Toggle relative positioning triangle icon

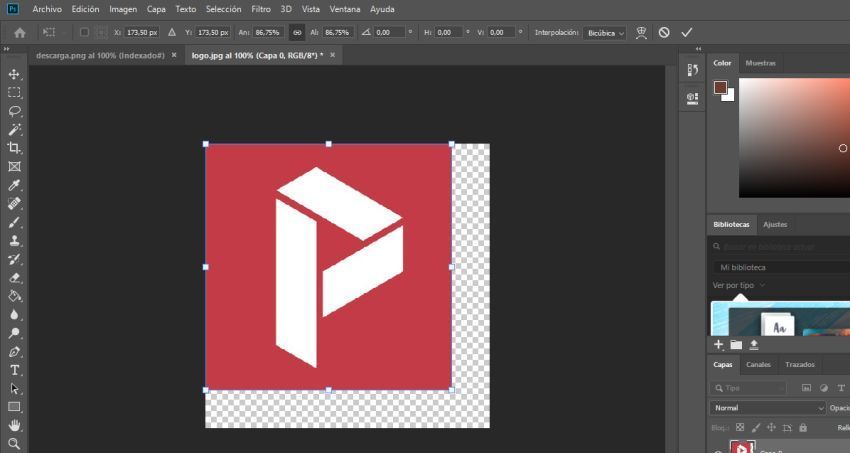172,33
